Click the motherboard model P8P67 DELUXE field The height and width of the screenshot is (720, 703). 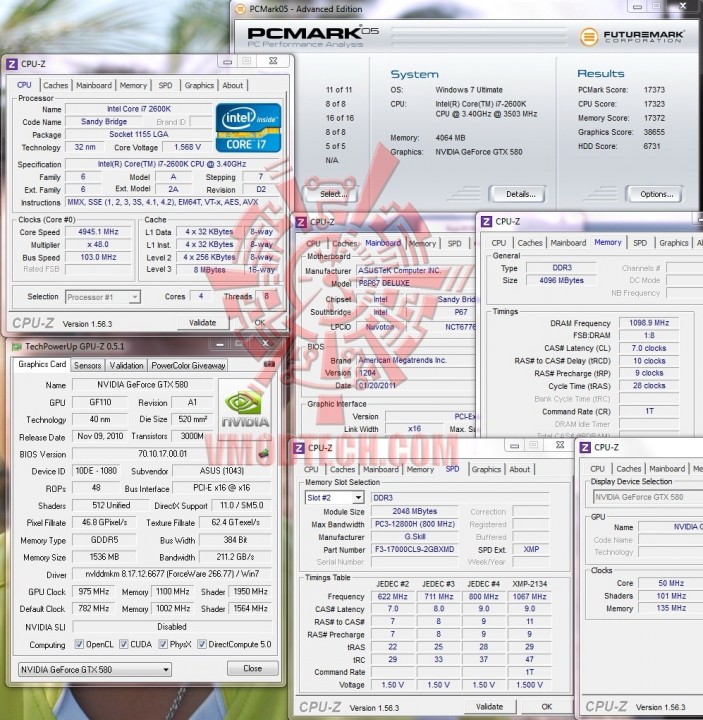pyautogui.click(x=416, y=283)
